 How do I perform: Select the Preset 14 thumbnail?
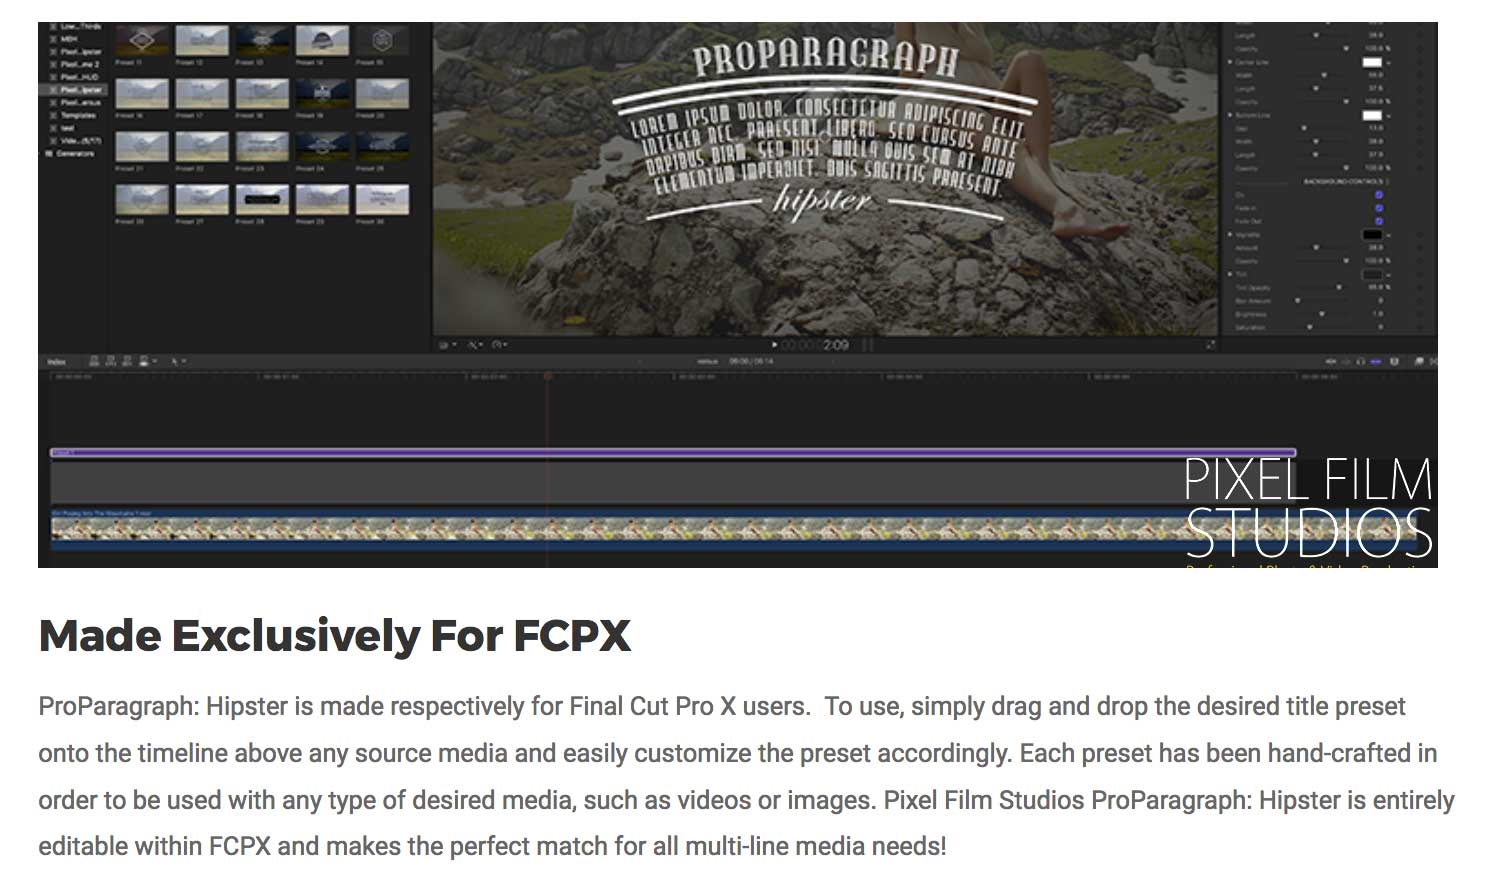[x=322, y=41]
